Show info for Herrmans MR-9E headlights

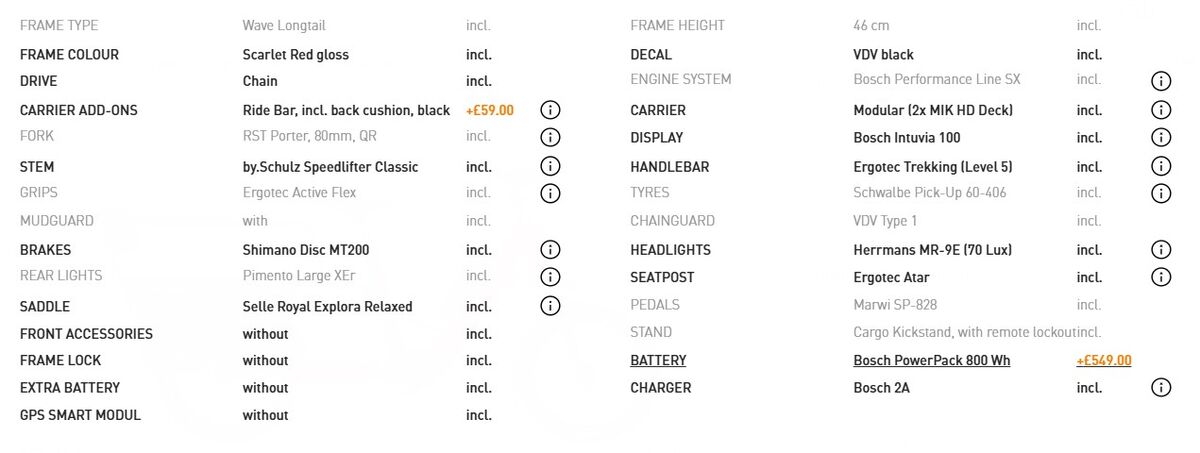point(1161,250)
